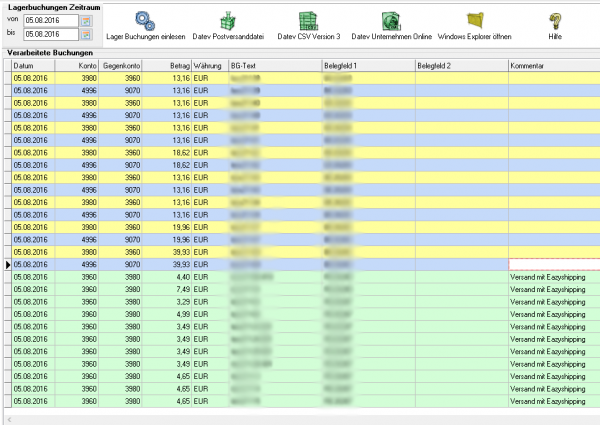The image size is (600, 425).
Task: Click the Kommentar column header
Action: [x=553, y=64]
